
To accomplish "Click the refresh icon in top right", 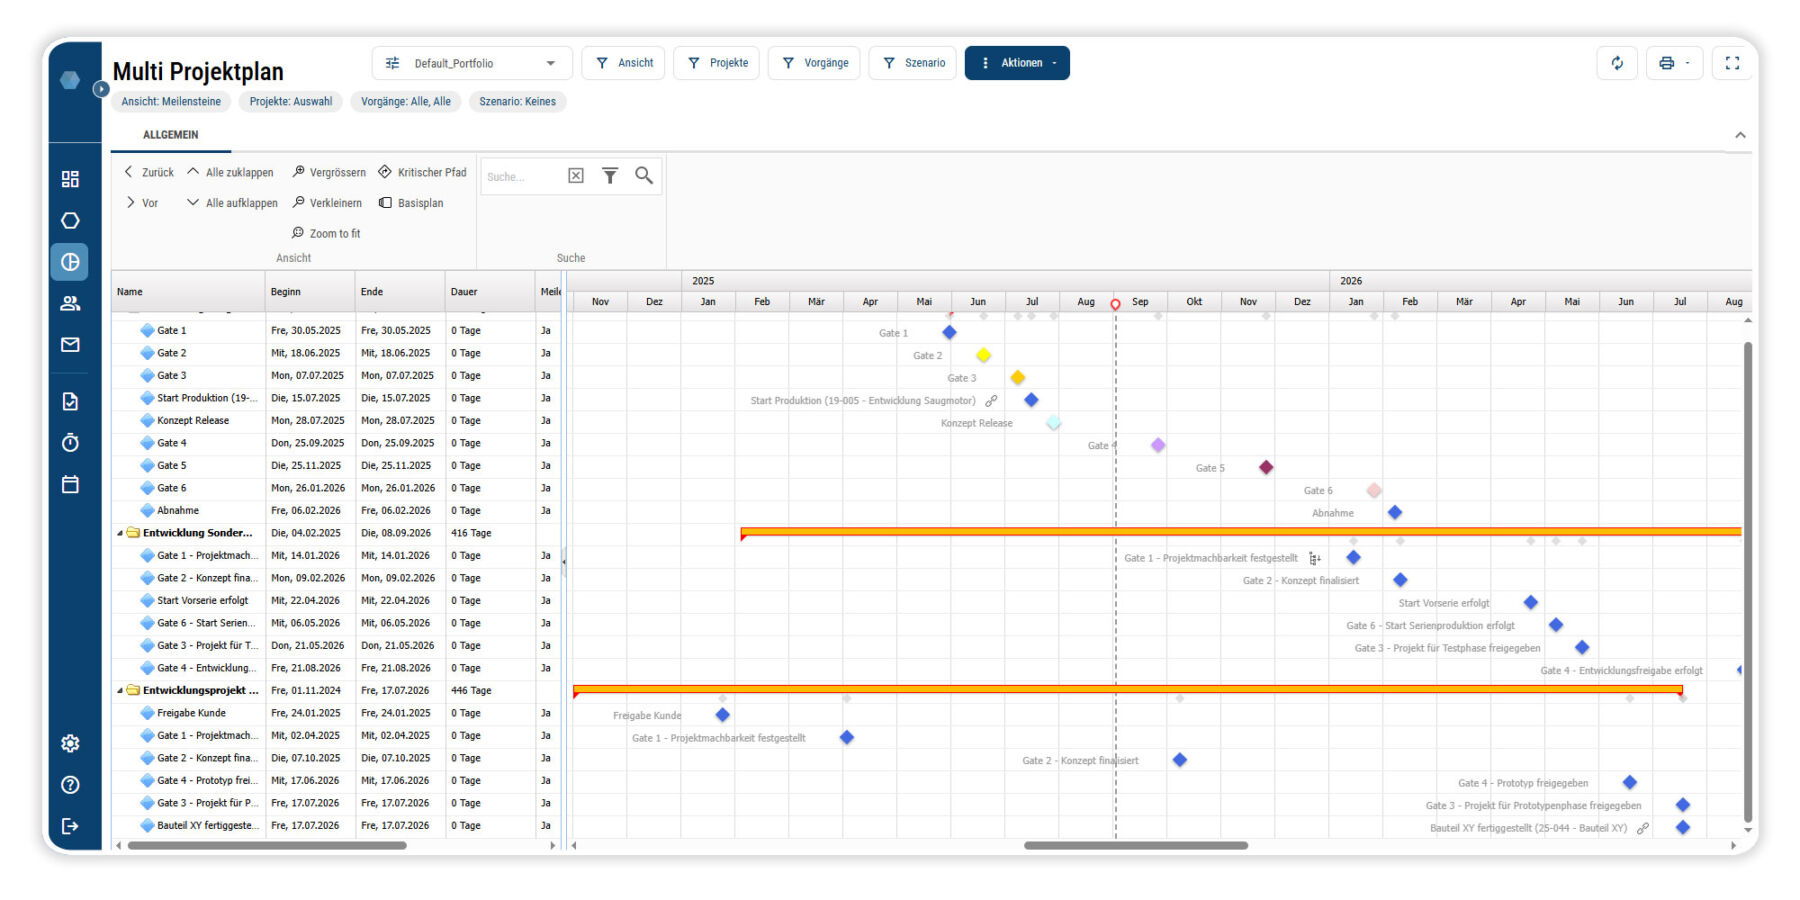I will [x=1617, y=63].
